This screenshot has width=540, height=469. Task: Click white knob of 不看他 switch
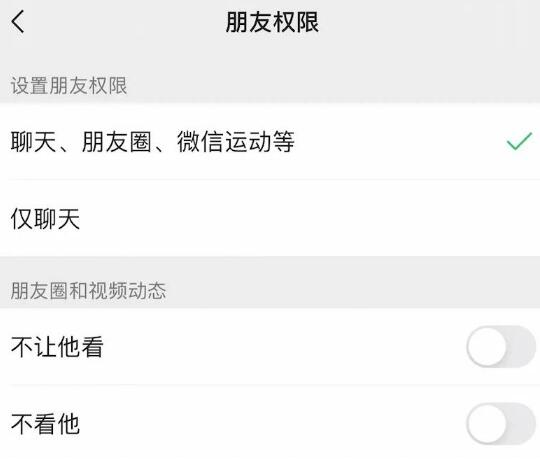[x=488, y=424]
